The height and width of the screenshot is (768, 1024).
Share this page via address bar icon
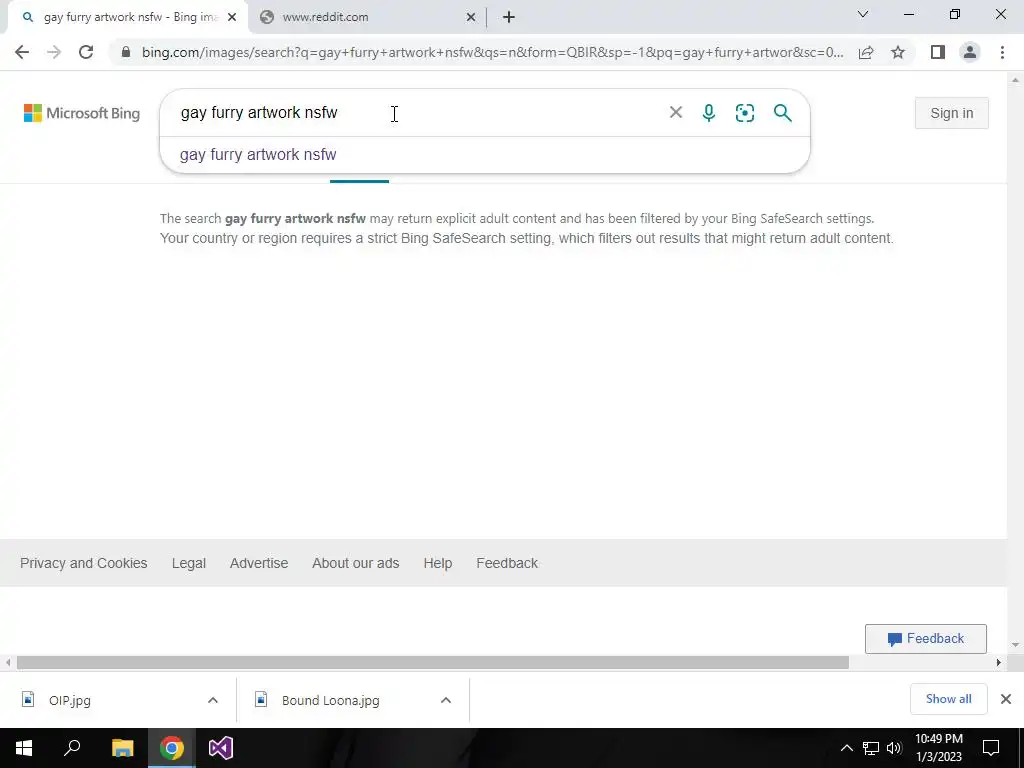tap(866, 52)
